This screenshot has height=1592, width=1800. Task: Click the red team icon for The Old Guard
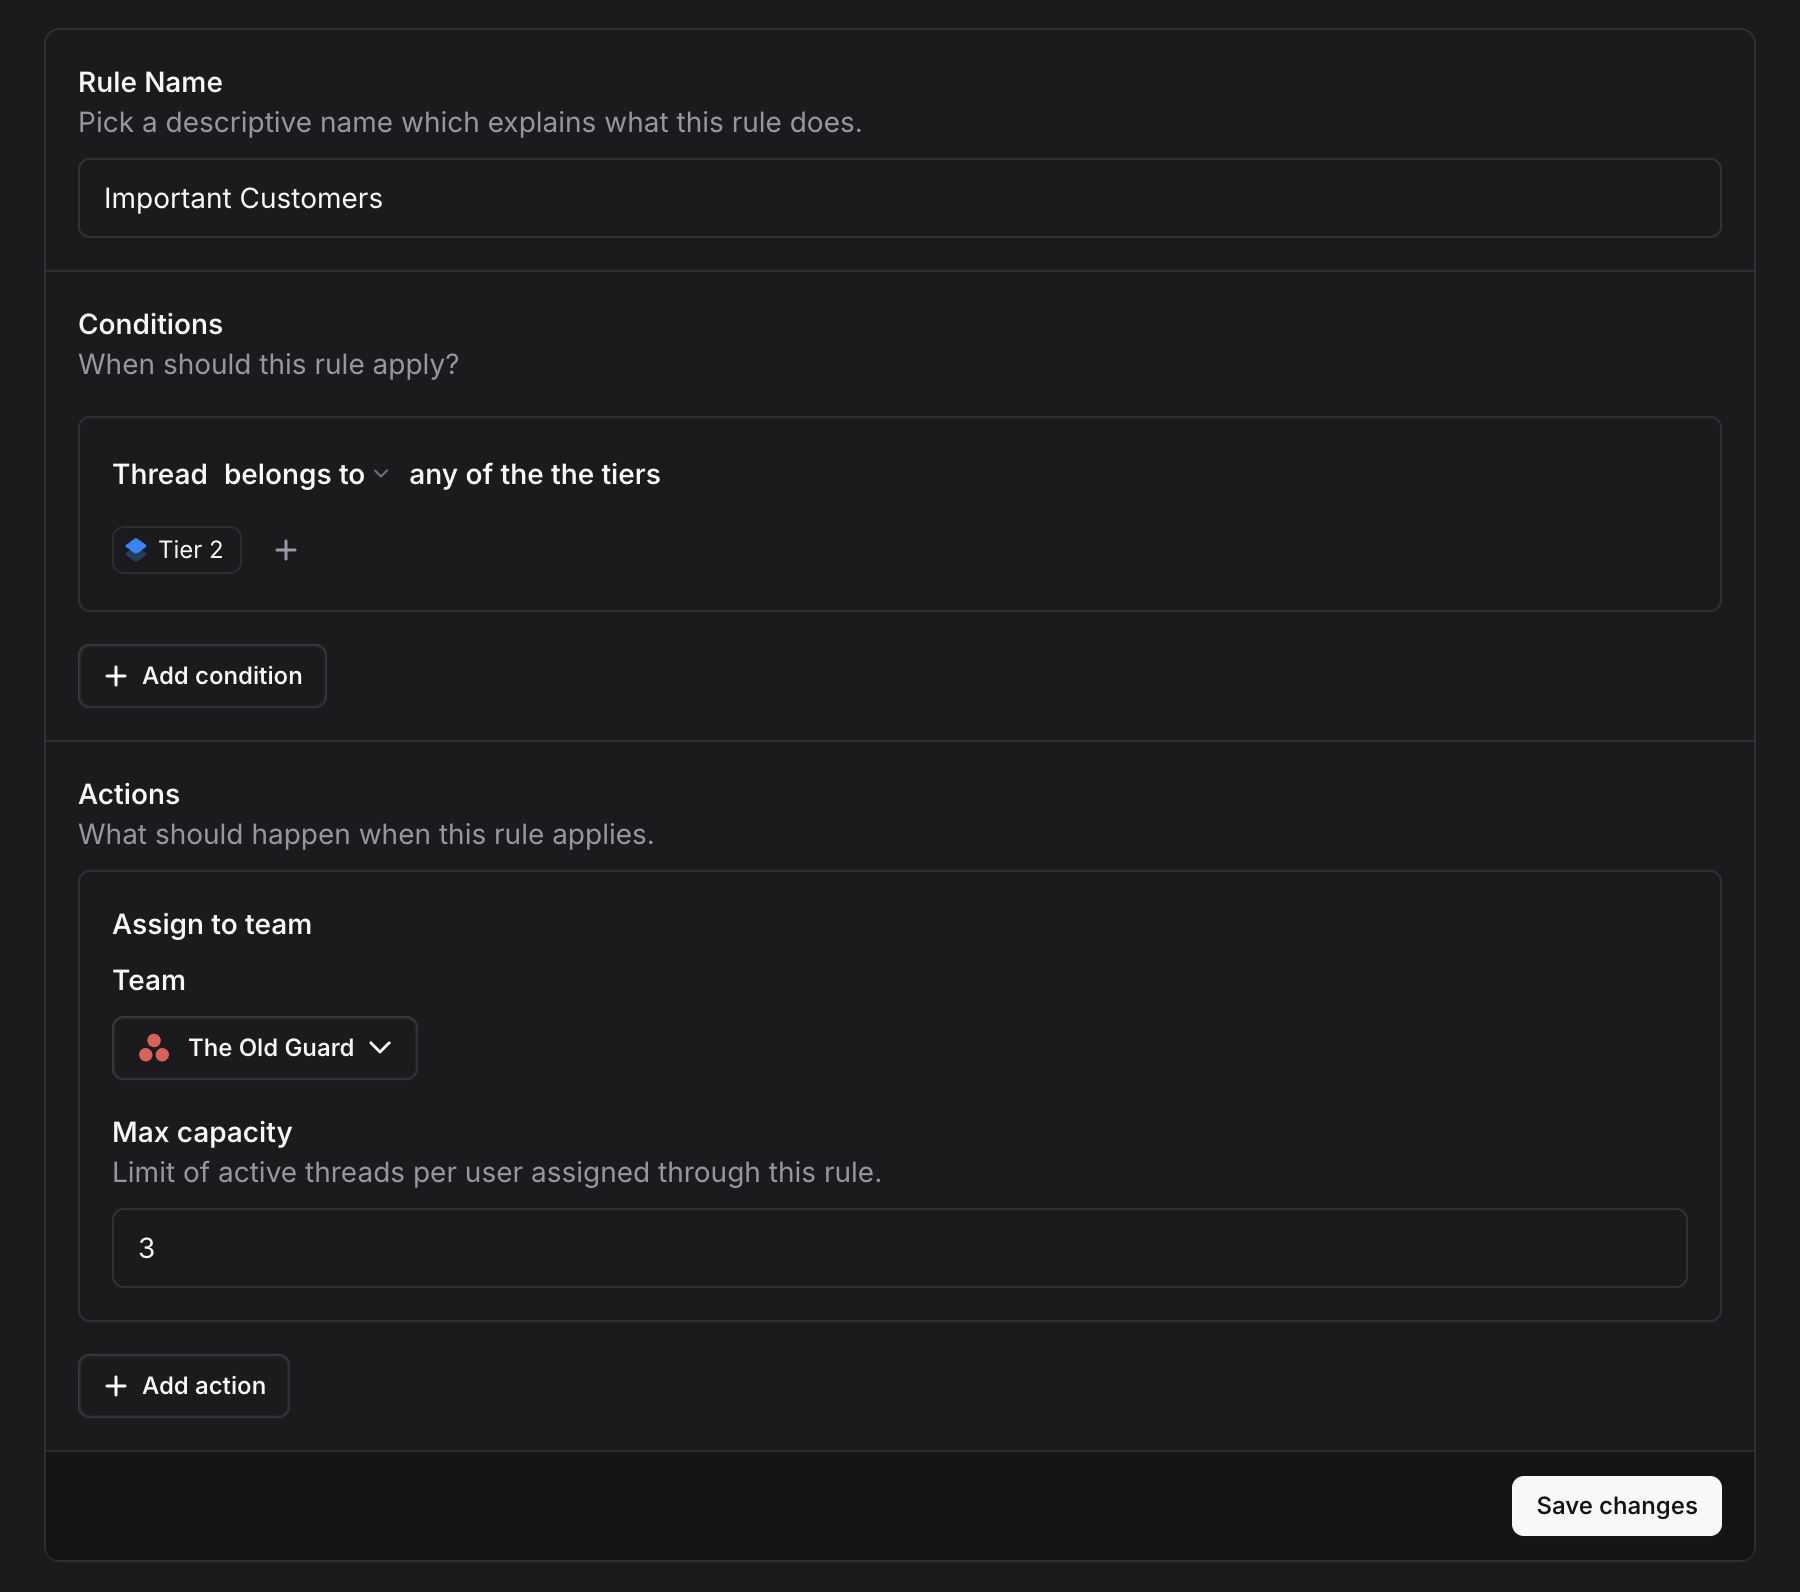point(154,1048)
